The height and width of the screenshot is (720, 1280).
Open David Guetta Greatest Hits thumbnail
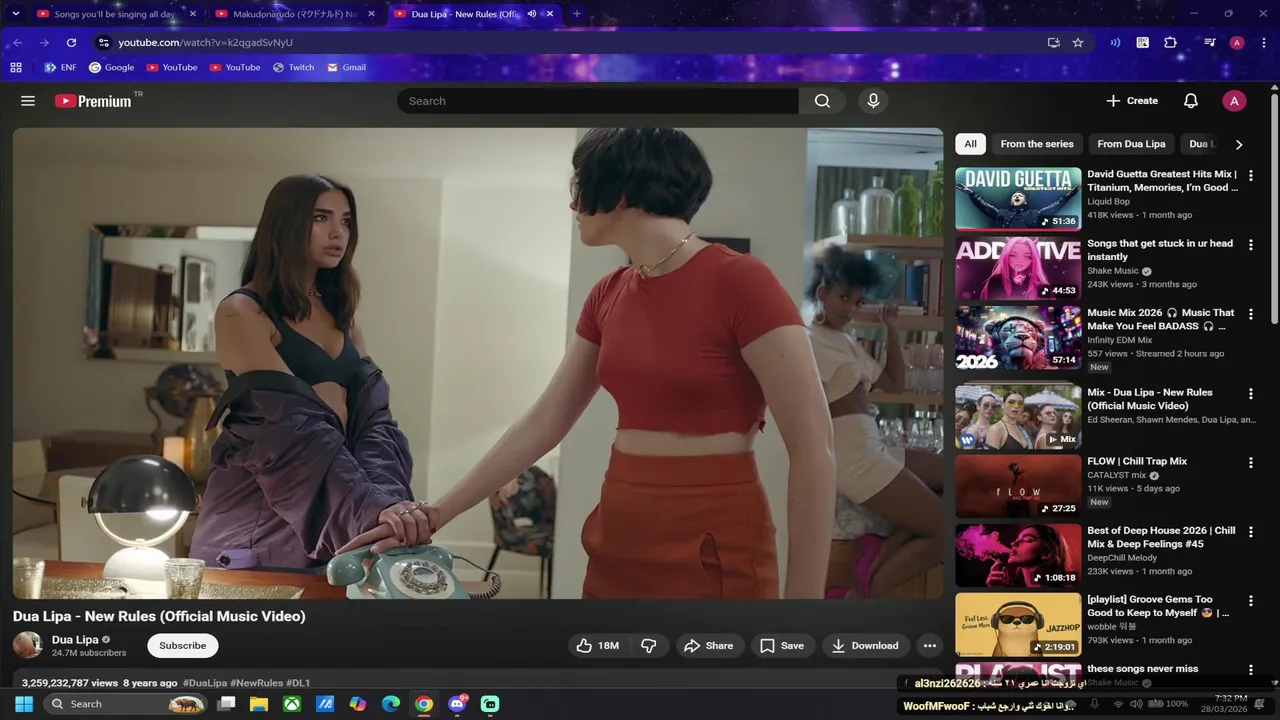click(1018, 198)
